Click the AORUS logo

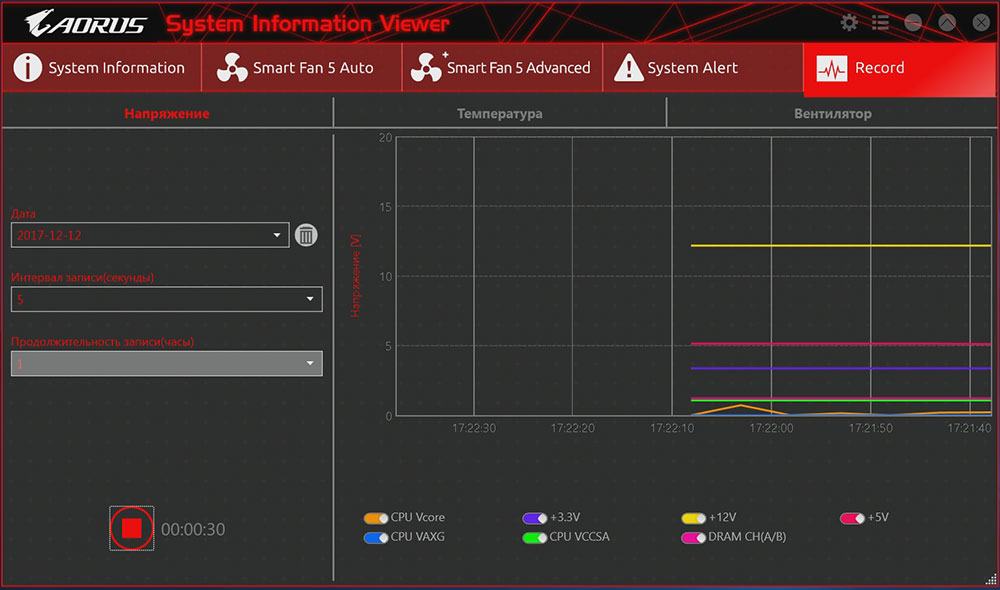coord(85,24)
